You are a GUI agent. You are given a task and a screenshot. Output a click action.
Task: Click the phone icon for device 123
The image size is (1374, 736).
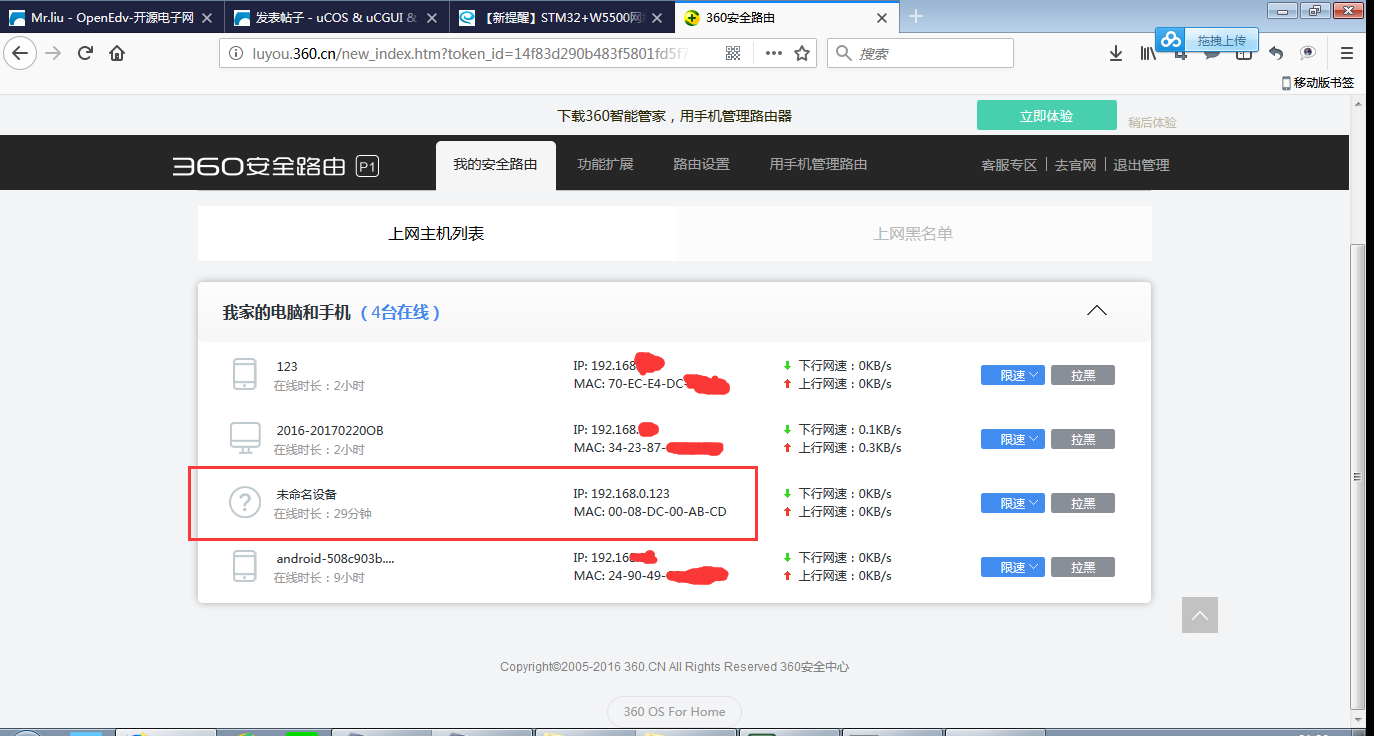pyautogui.click(x=244, y=375)
